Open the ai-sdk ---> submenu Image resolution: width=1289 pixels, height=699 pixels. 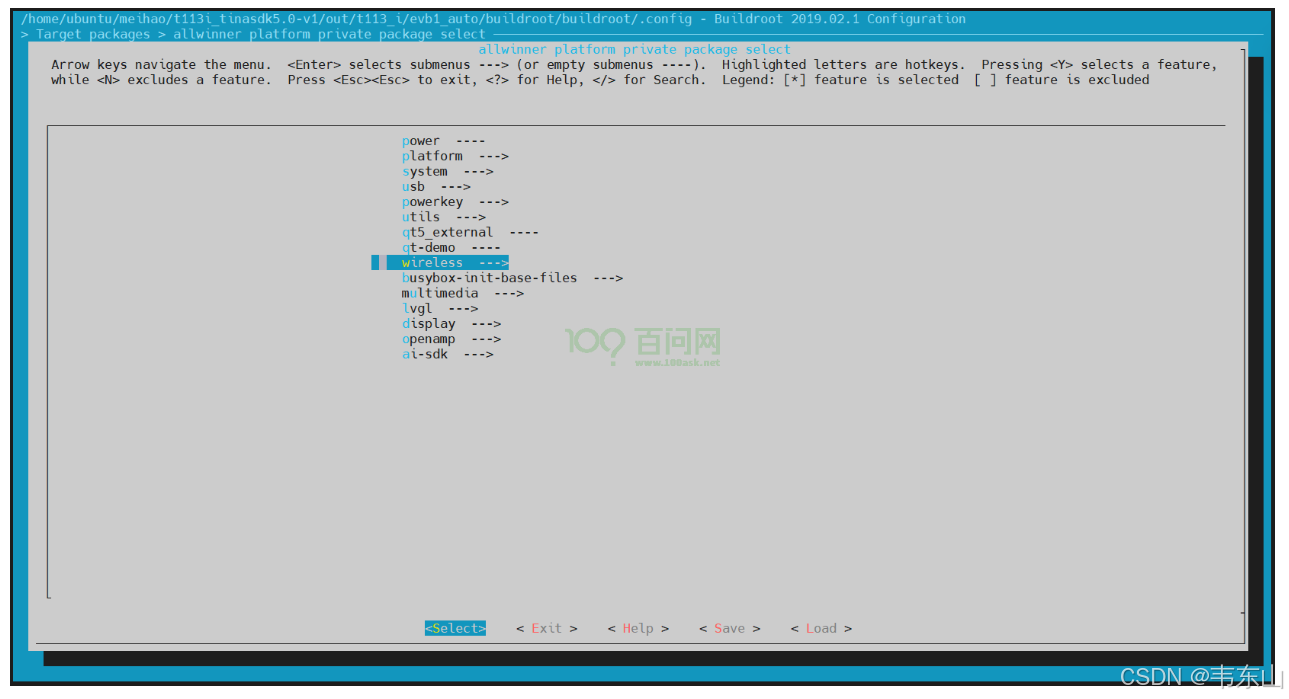447,354
